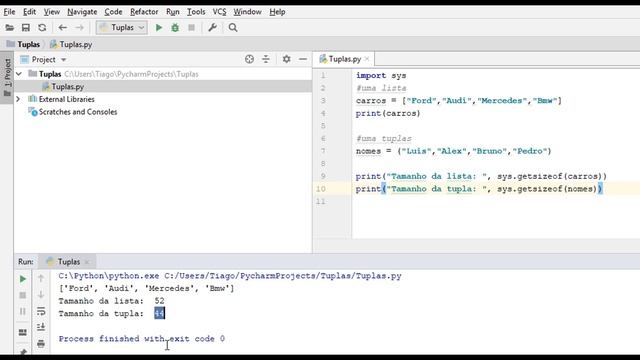Open Project panel gear options
This screenshot has height=360, width=640.
tap(287, 59)
